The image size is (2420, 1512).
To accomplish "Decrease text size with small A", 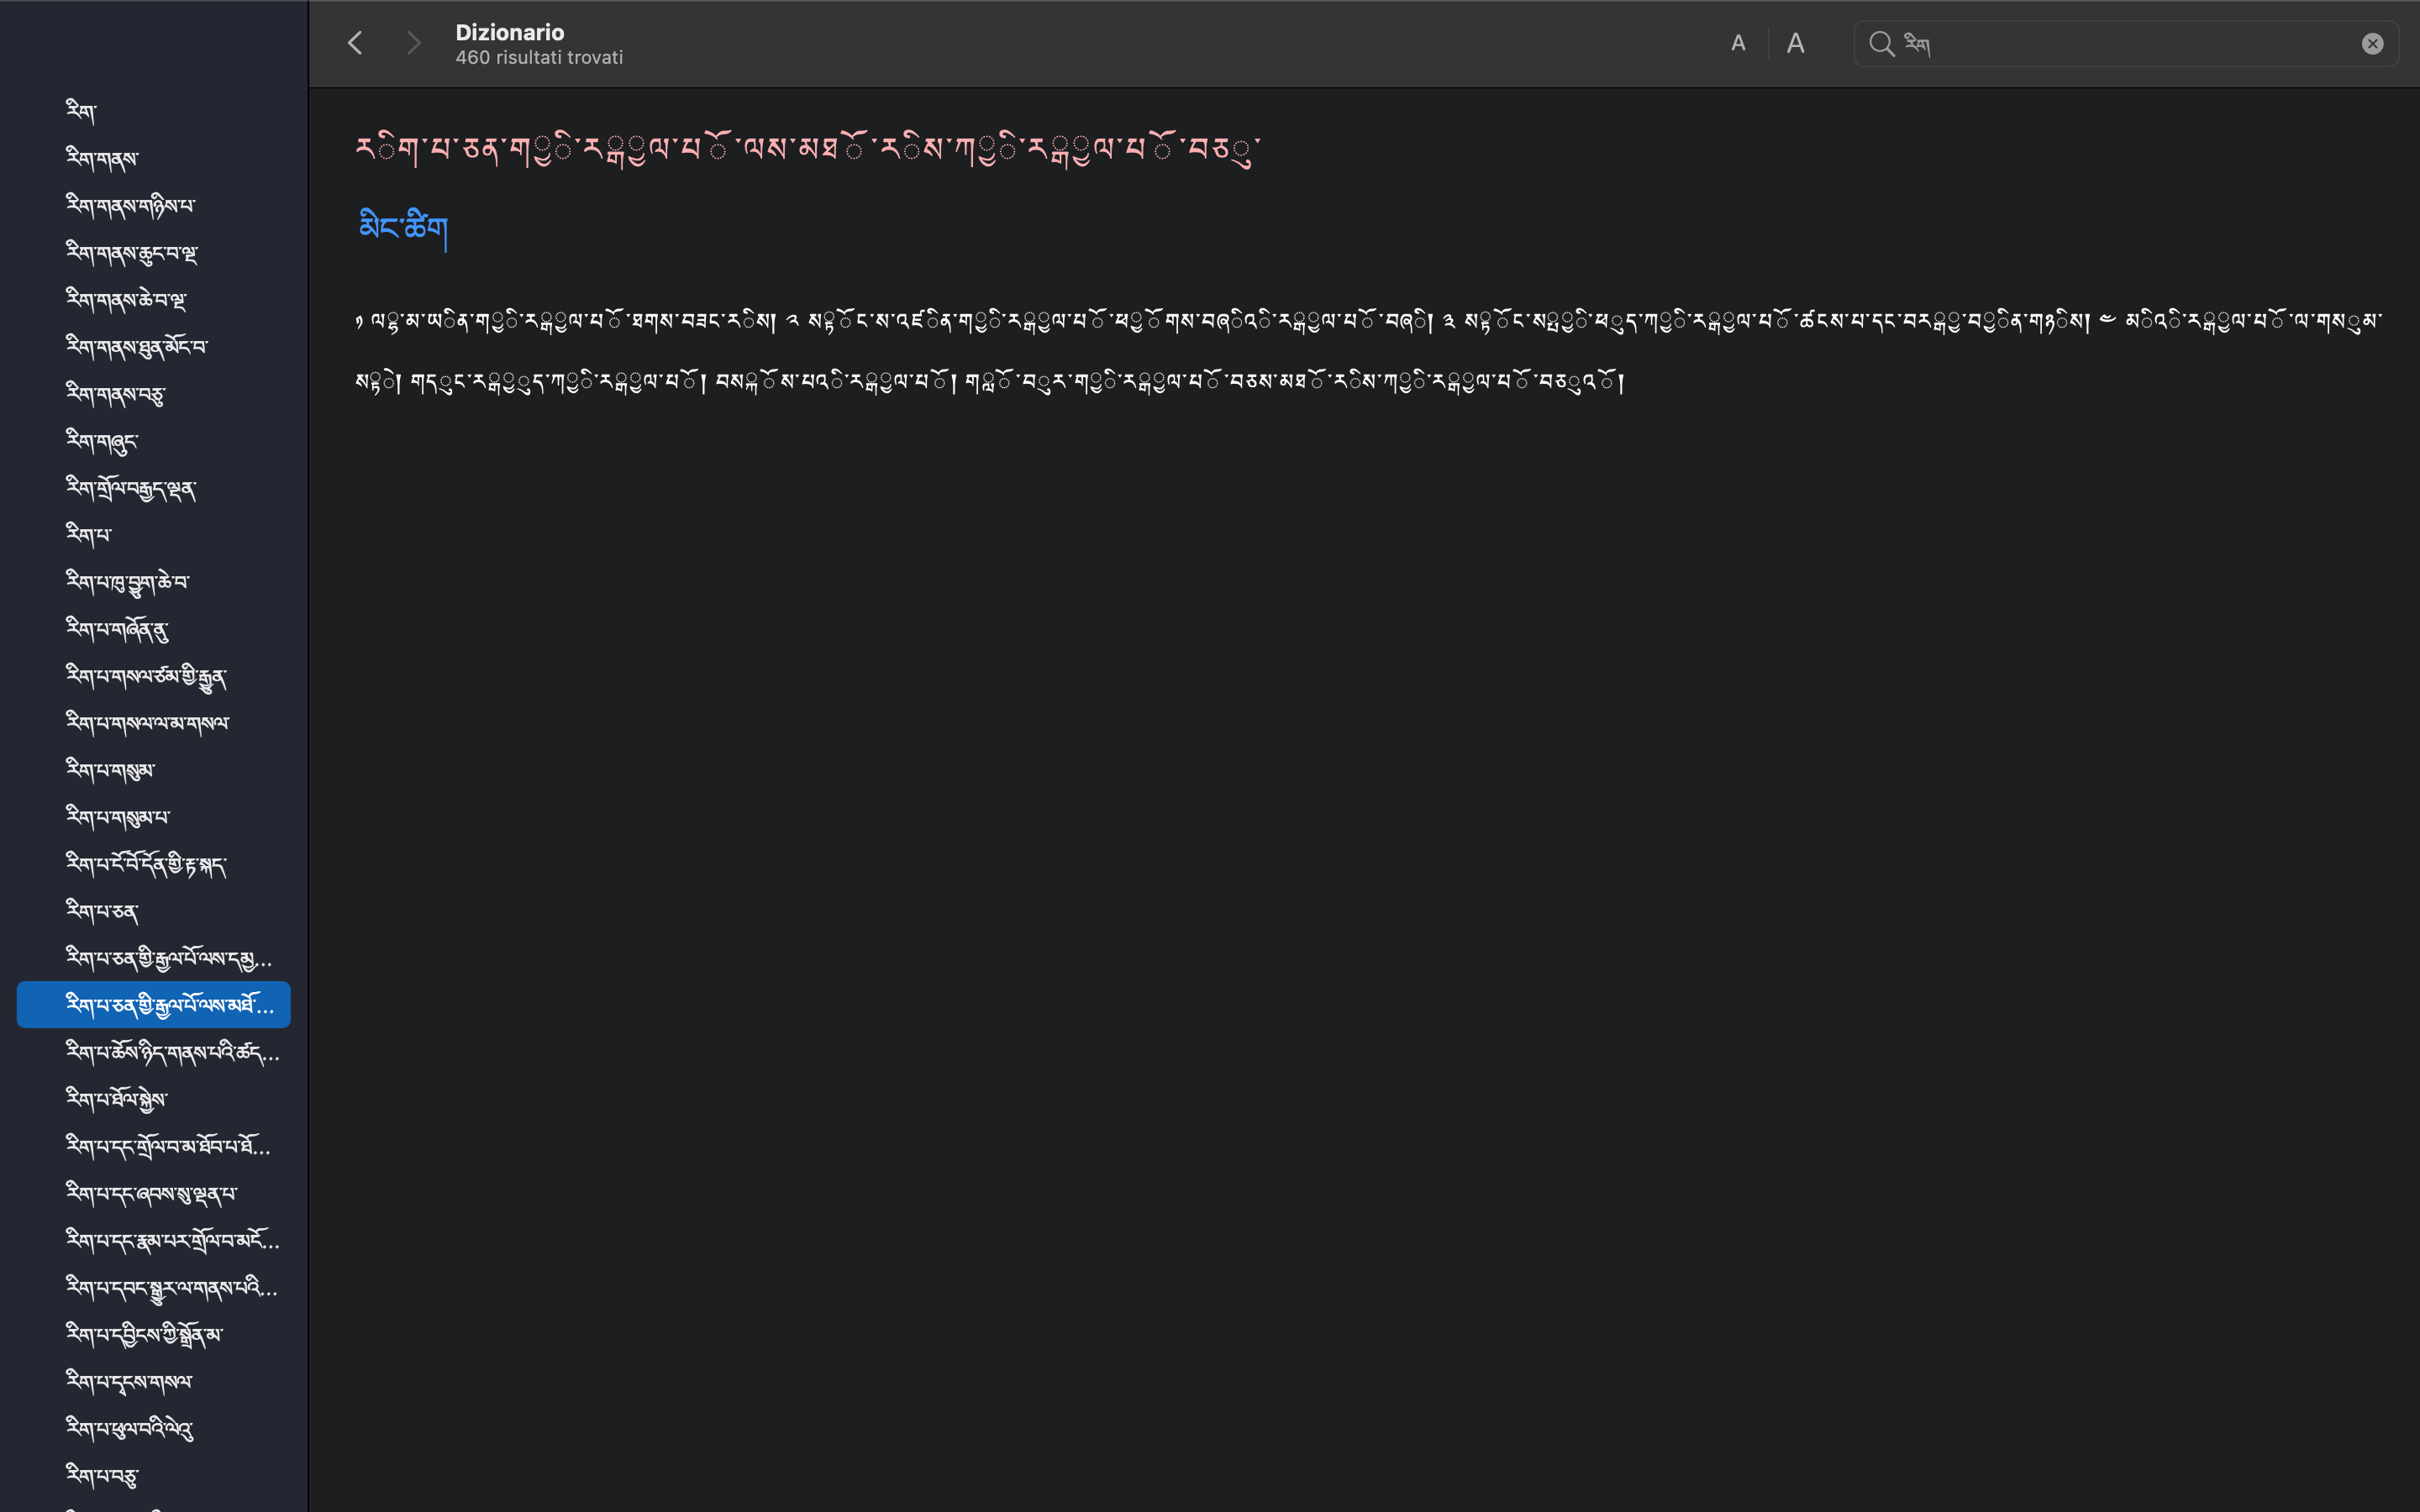I will tap(1738, 43).
